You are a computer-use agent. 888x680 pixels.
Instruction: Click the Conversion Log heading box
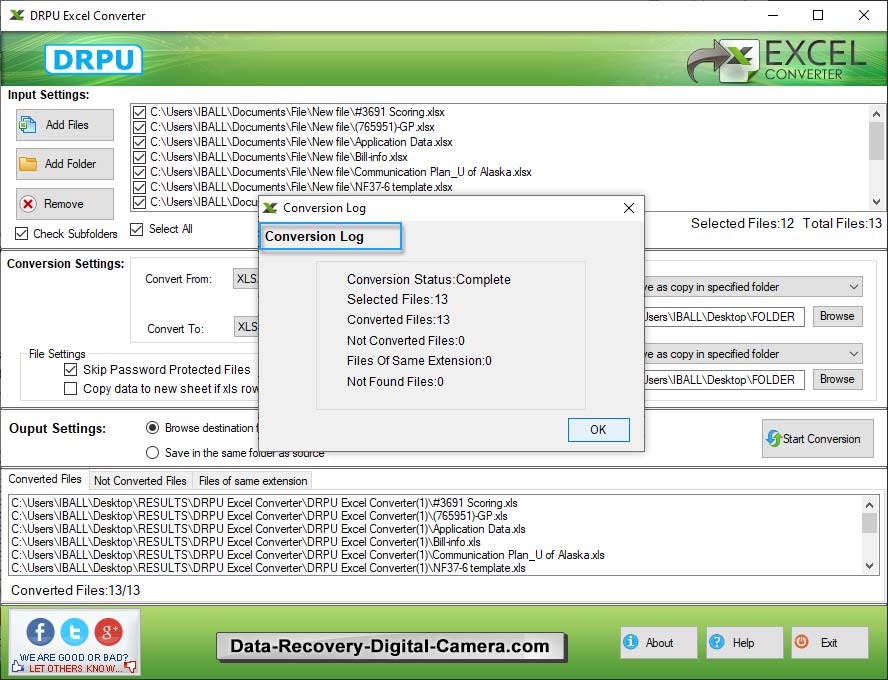coord(331,237)
